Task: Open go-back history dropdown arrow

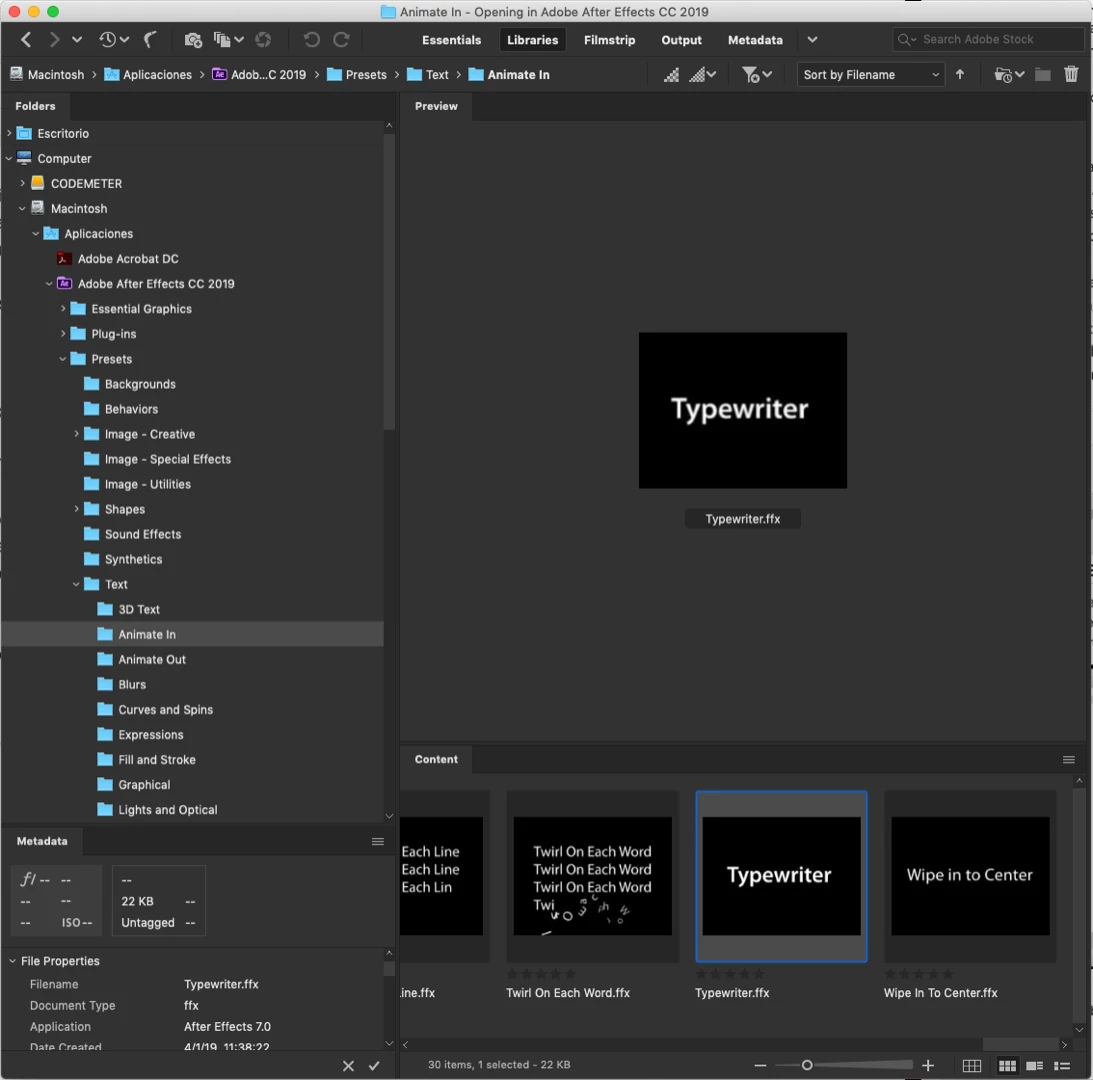Action: (x=77, y=40)
